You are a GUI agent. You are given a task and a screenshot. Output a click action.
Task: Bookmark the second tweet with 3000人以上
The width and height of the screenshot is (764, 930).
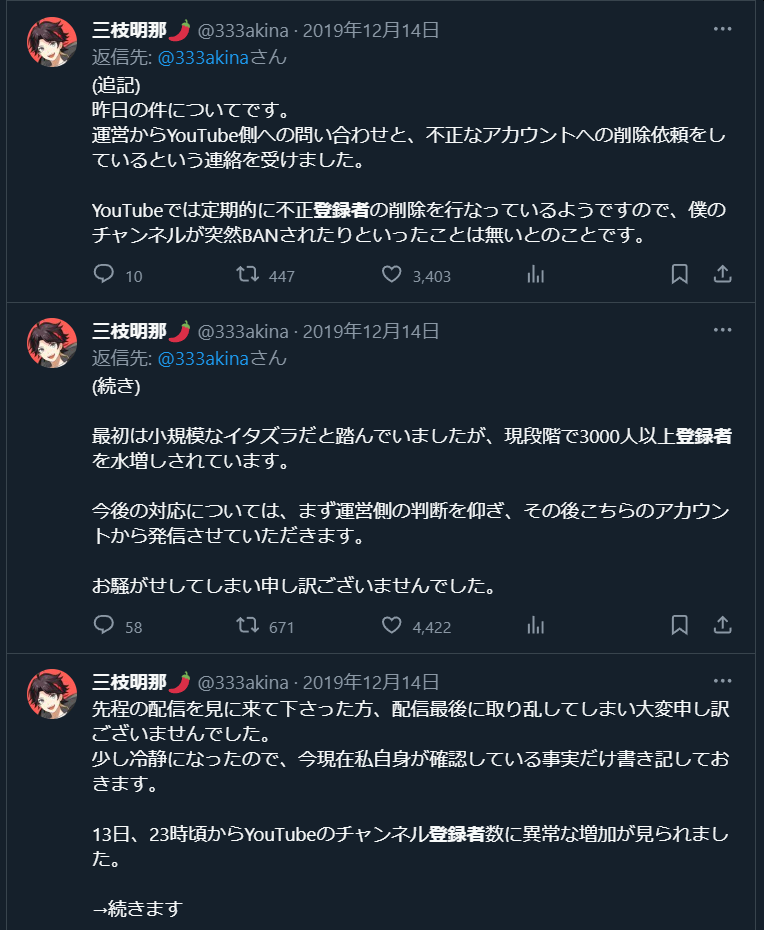click(x=679, y=626)
